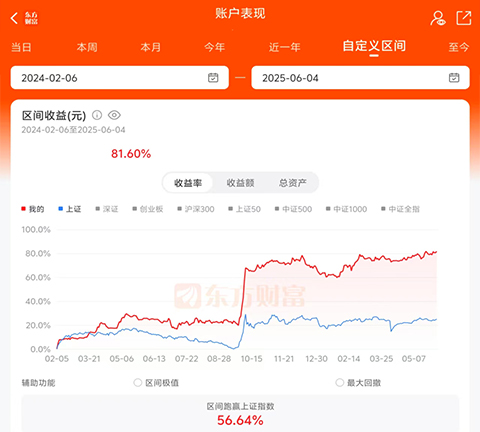Click the 2024-02-06 start date field
The width and height of the screenshot is (480, 432).
[120, 78]
